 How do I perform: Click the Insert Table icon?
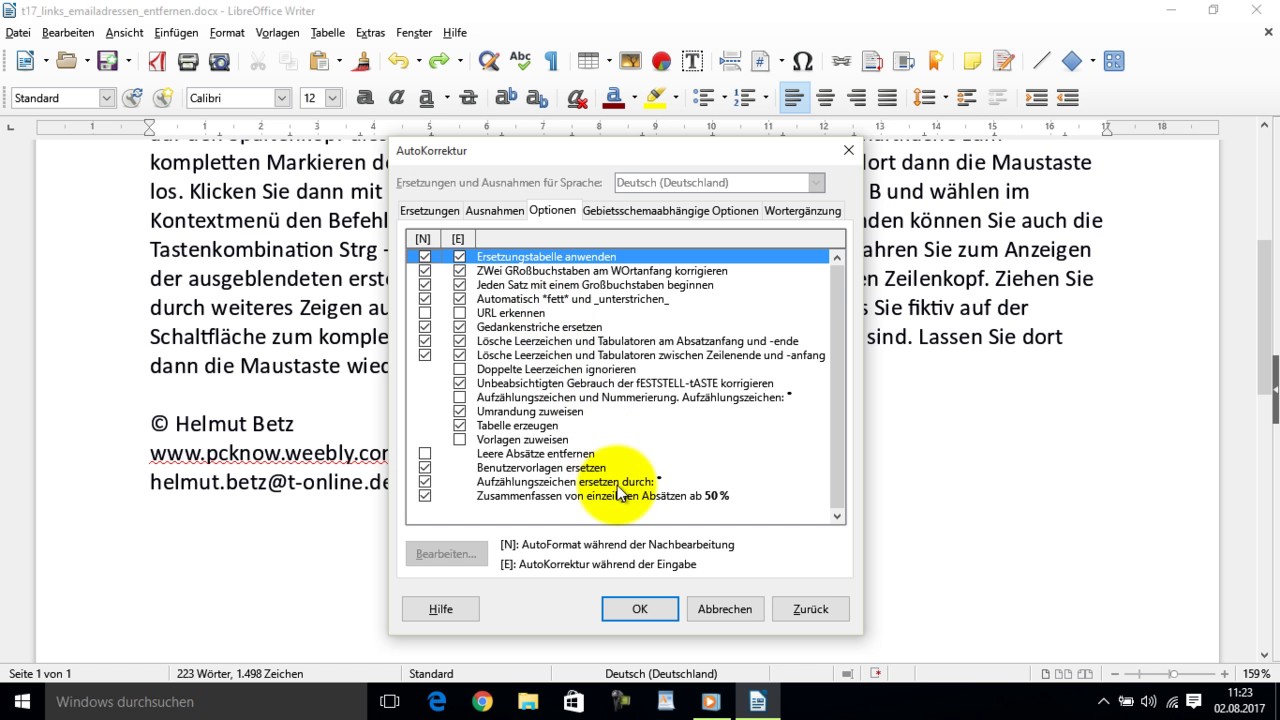pos(589,61)
